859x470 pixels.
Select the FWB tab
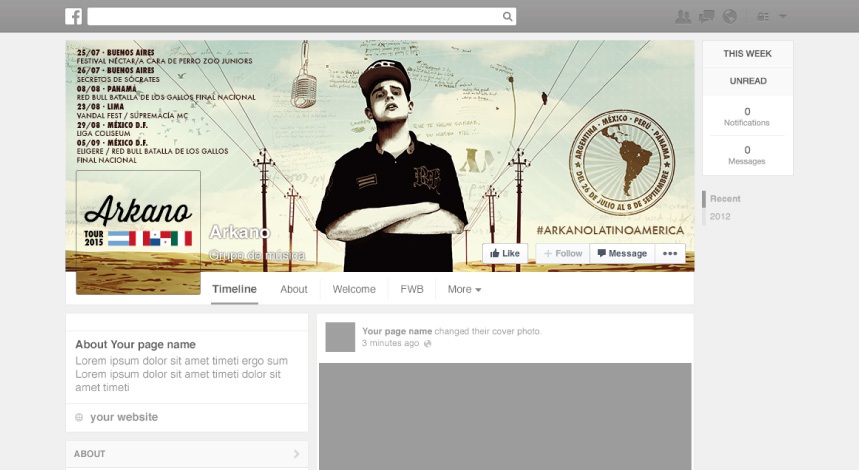tap(412, 289)
